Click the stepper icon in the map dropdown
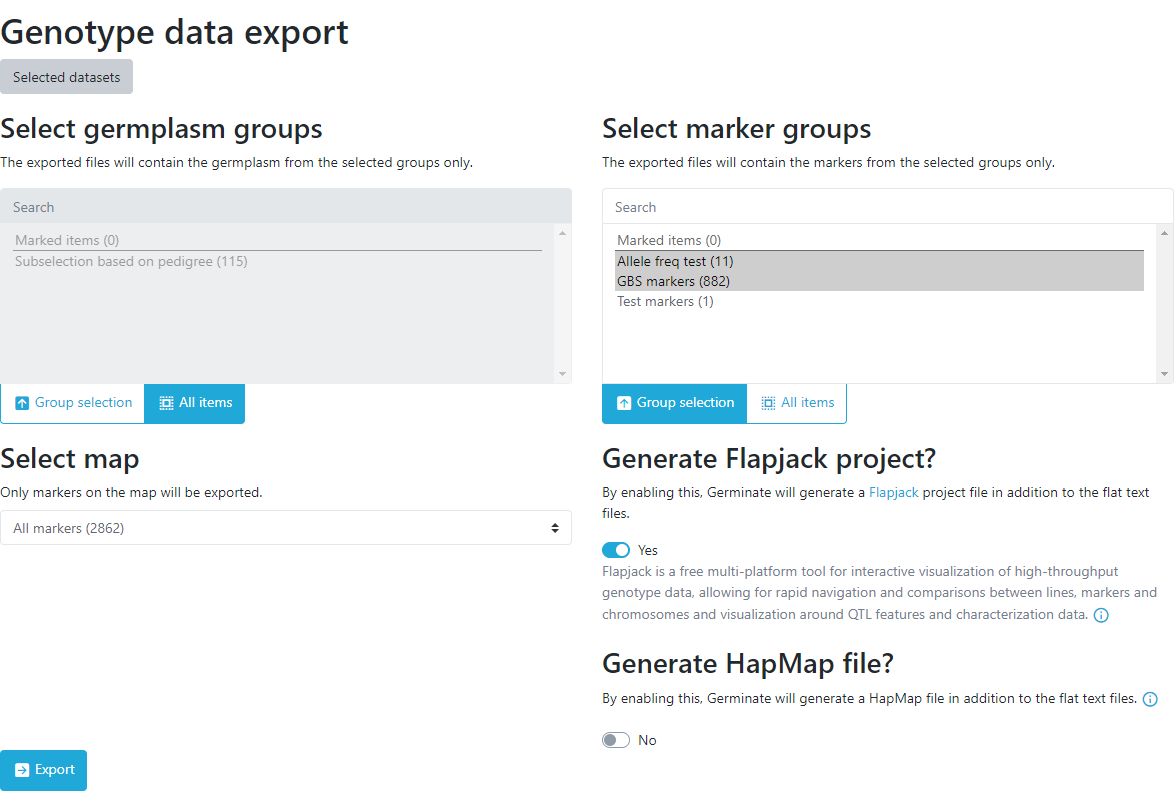1175x799 pixels. pyautogui.click(x=555, y=527)
